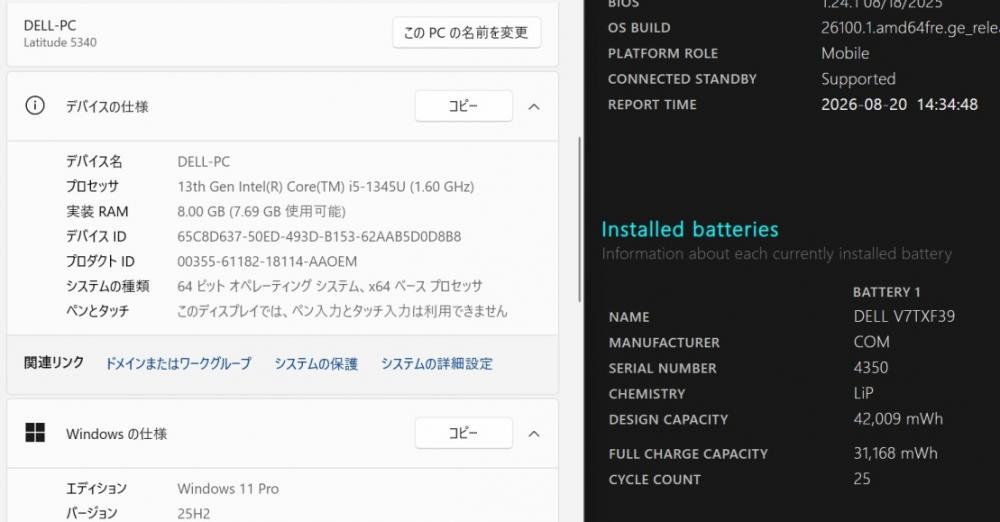Collapse the device specifications section
The width and height of the screenshot is (1000, 522).
coord(534,107)
